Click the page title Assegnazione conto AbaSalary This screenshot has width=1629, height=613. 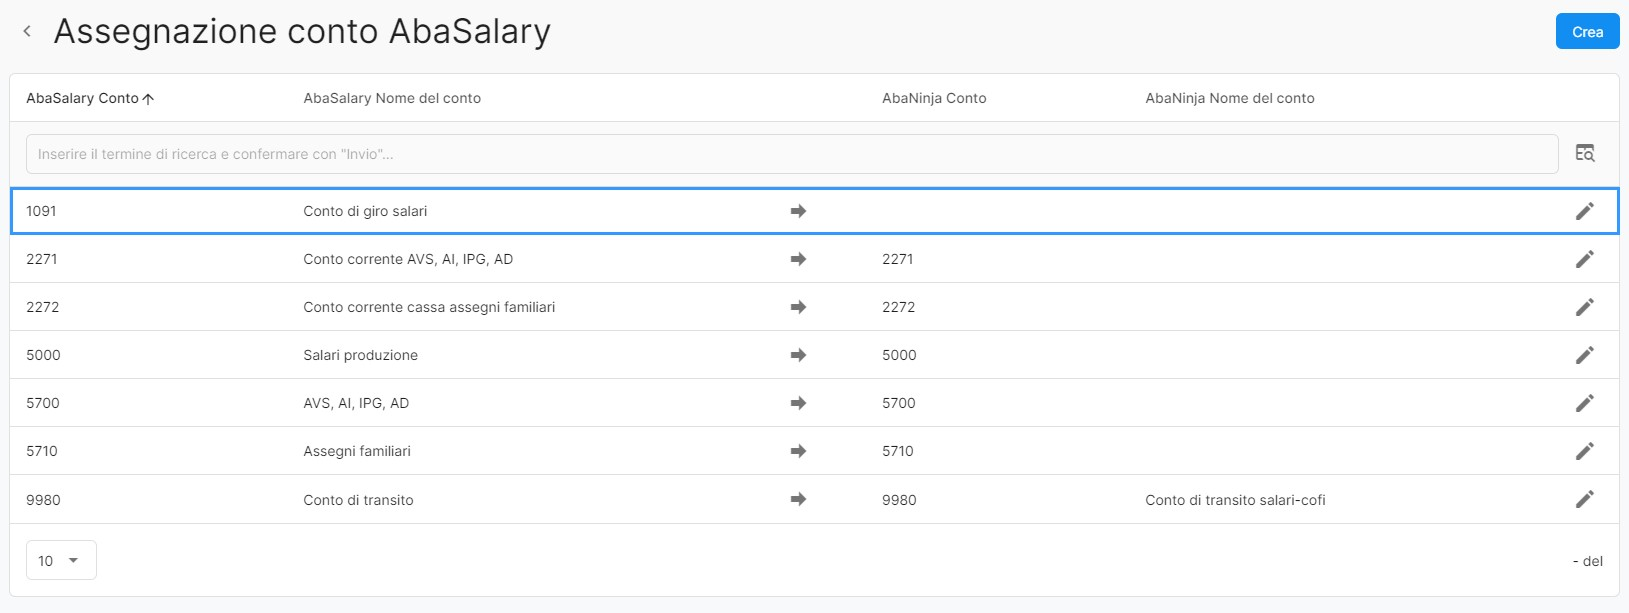click(302, 31)
